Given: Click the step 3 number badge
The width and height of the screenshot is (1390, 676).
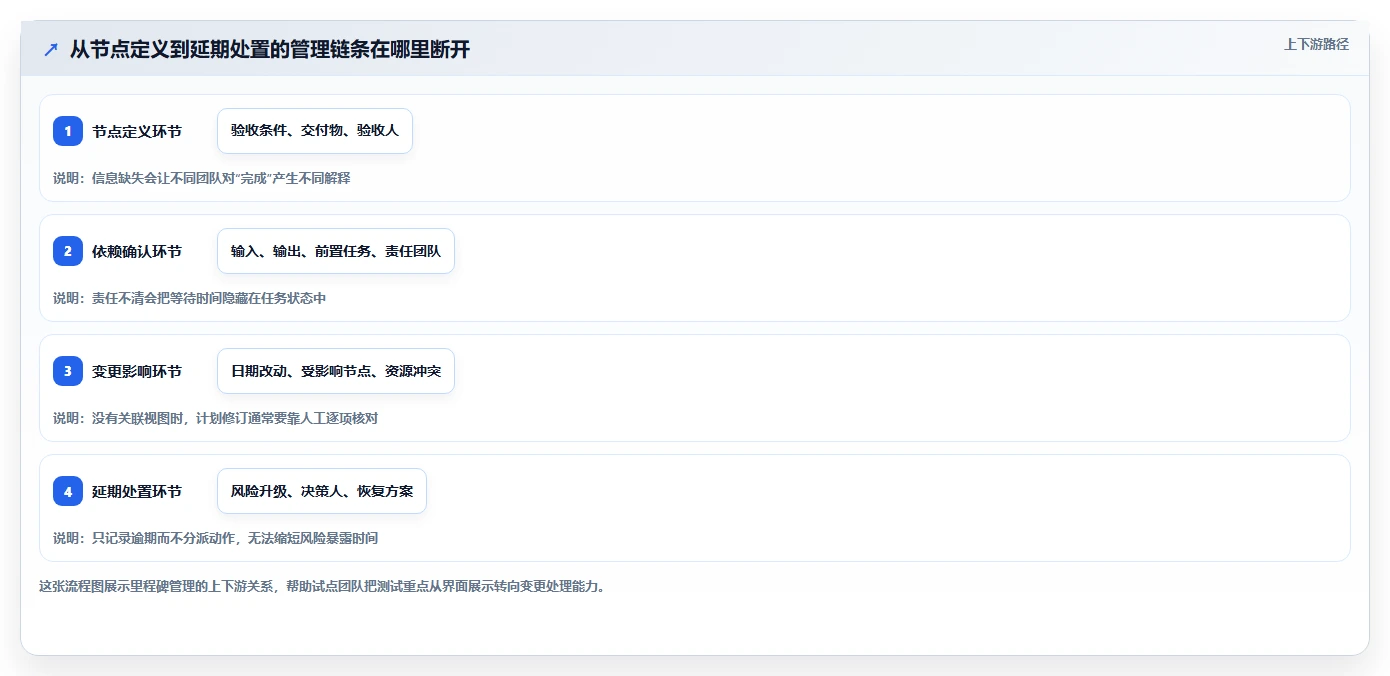Looking at the screenshot, I should 68,371.
